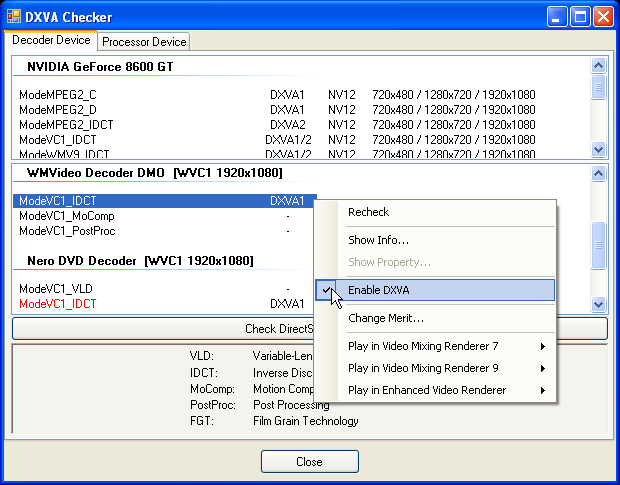Maximize the DXVA Checker window
This screenshot has width=620, height=485.
(580, 17)
